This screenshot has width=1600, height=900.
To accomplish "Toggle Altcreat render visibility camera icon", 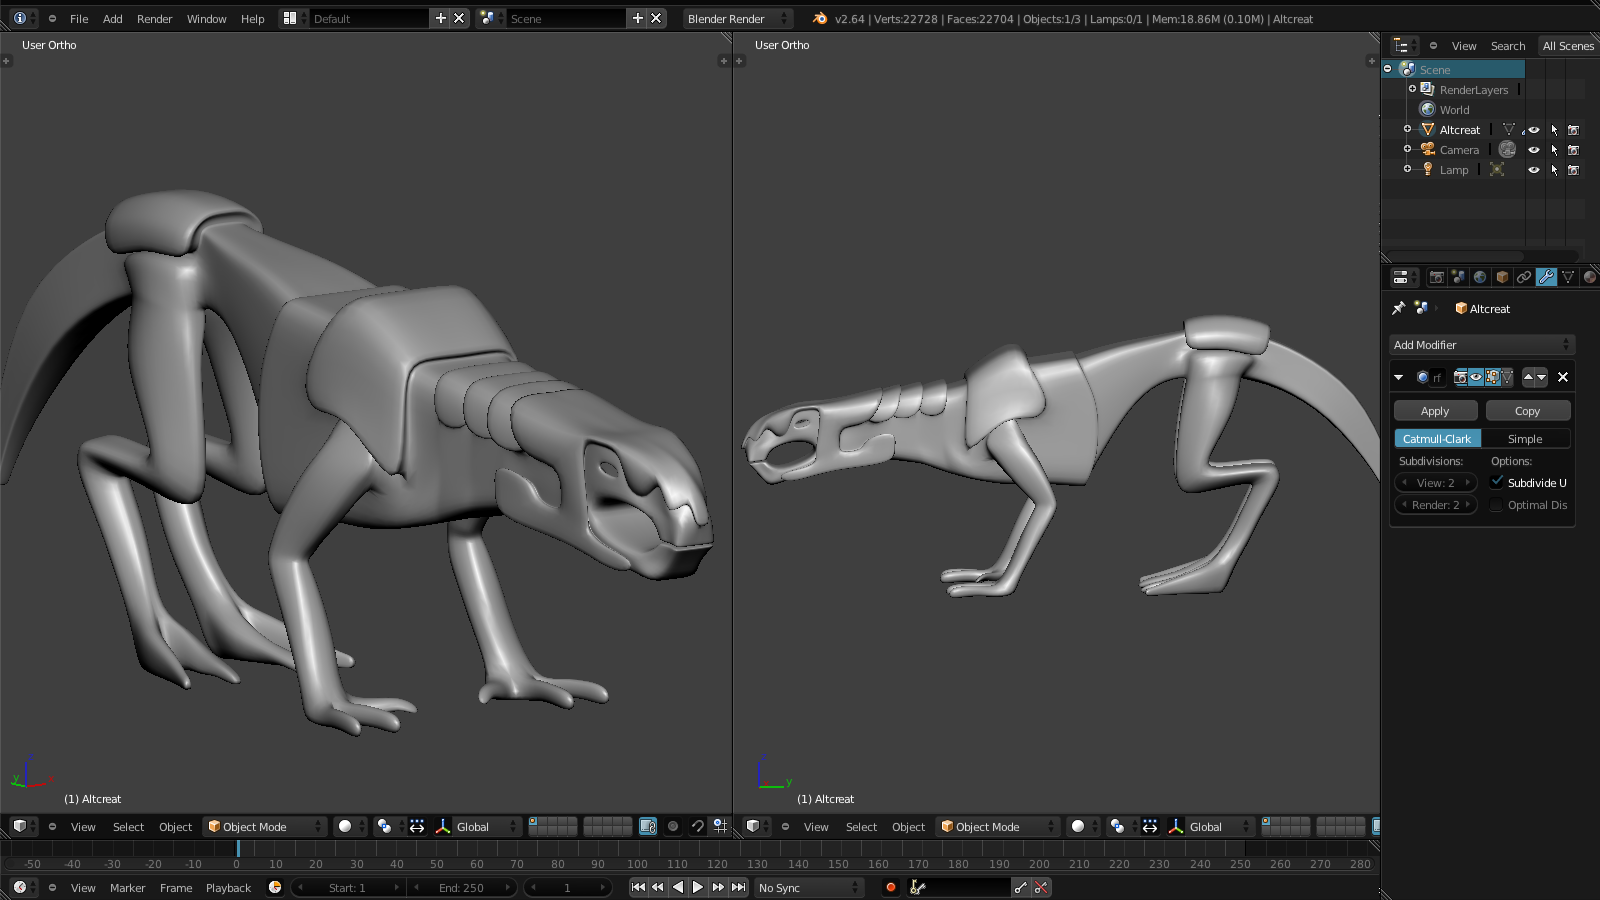I will [x=1573, y=130].
